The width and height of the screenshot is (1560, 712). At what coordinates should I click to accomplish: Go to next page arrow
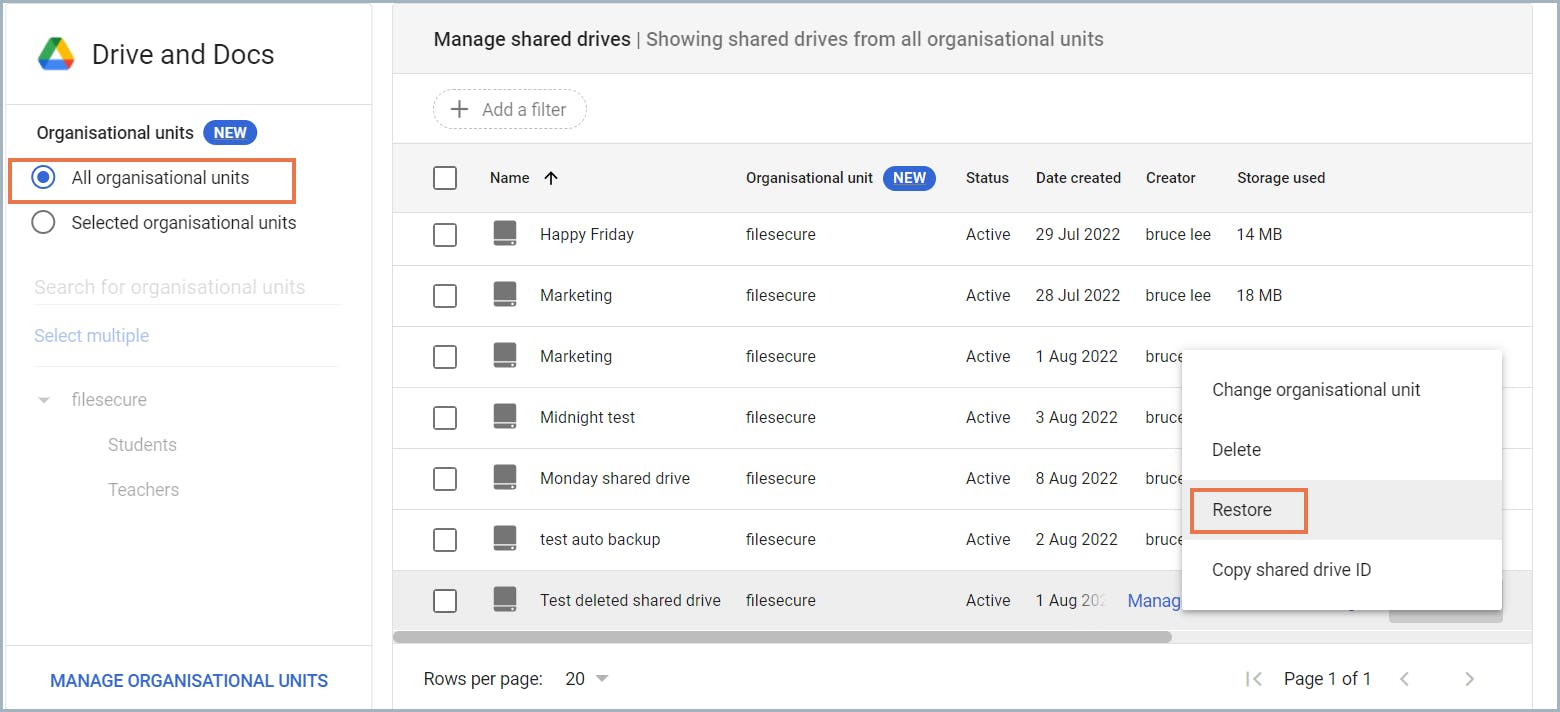click(1469, 679)
